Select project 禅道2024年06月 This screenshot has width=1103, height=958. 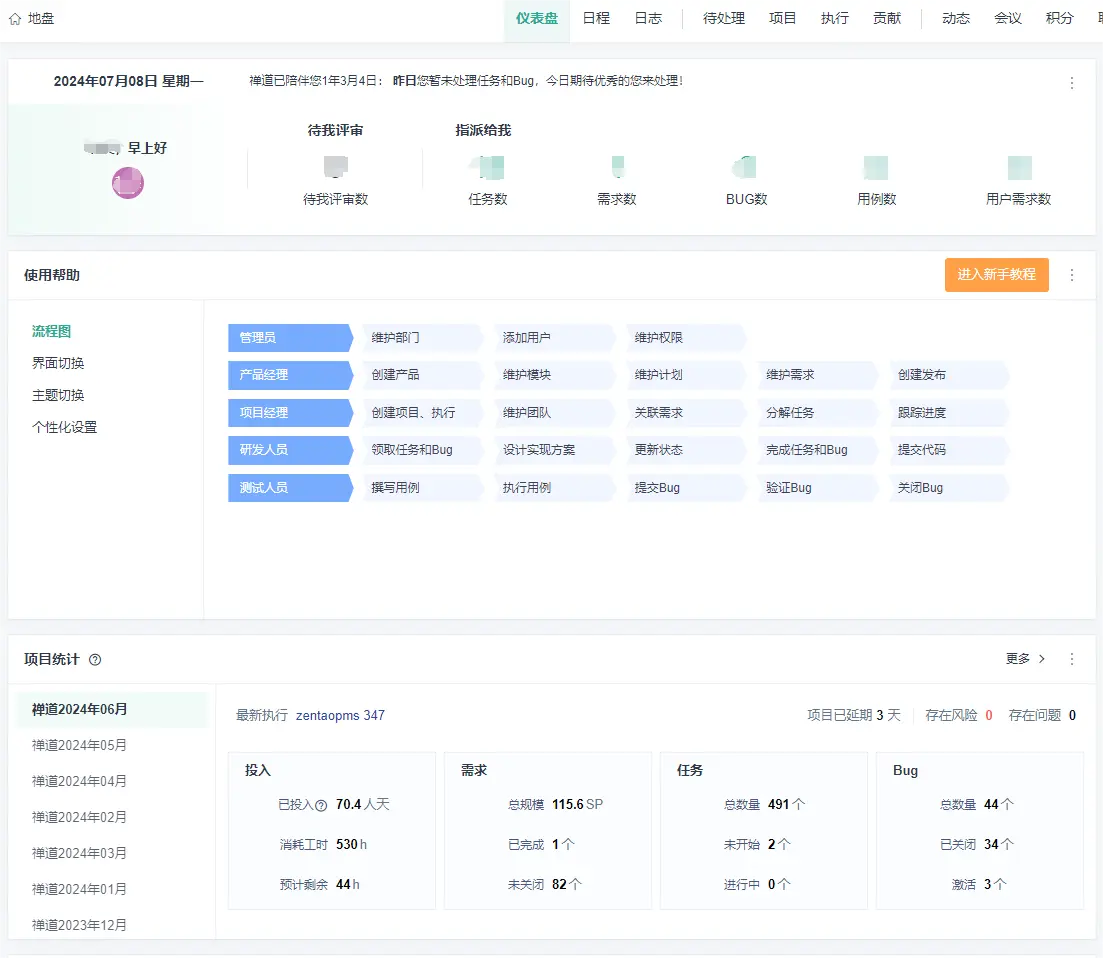[x=112, y=709]
